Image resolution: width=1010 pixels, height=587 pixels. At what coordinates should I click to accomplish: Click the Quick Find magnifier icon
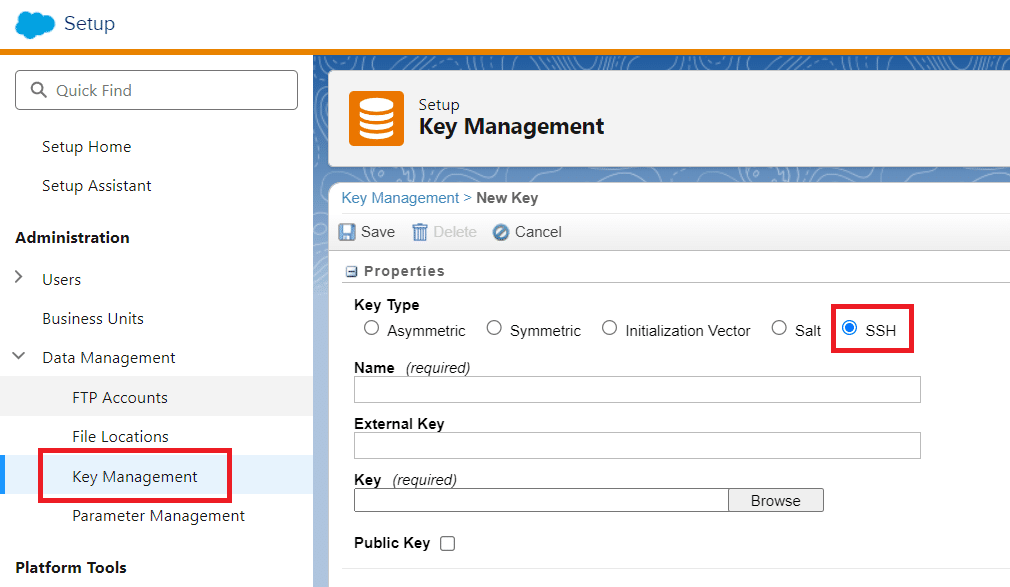tap(39, 90)
